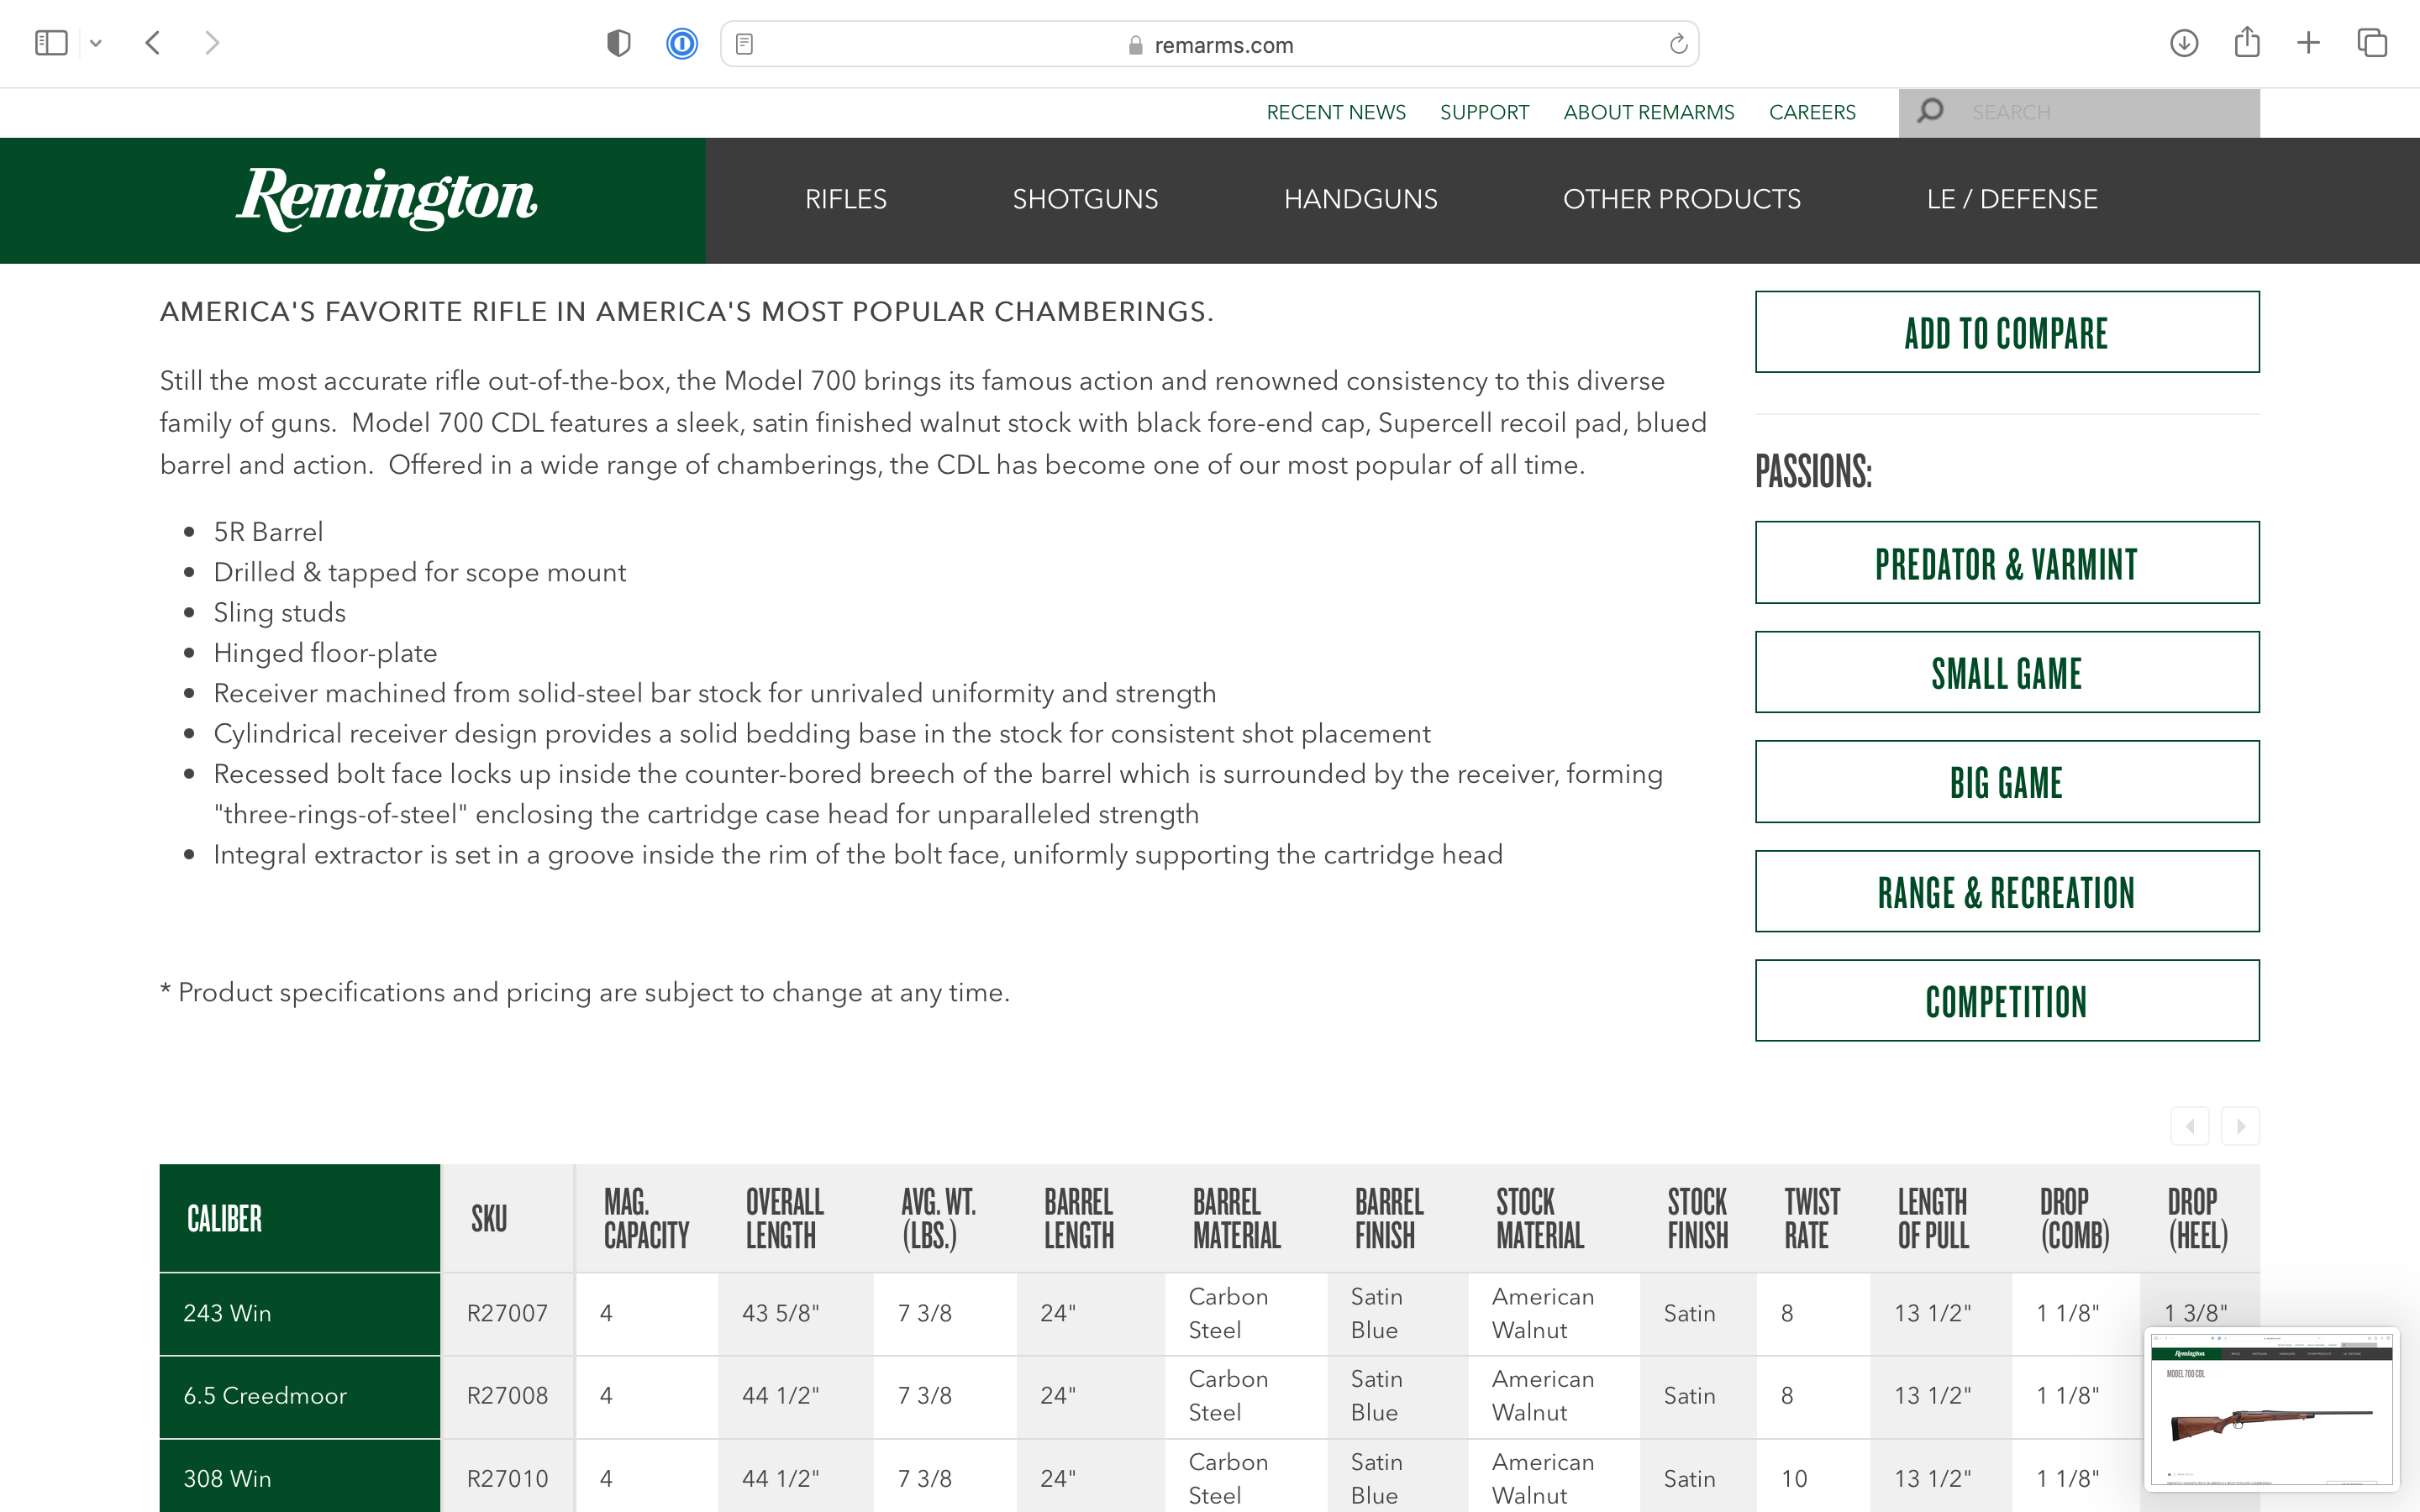
Task: Select the Small Game passion
Action: 2007,672
